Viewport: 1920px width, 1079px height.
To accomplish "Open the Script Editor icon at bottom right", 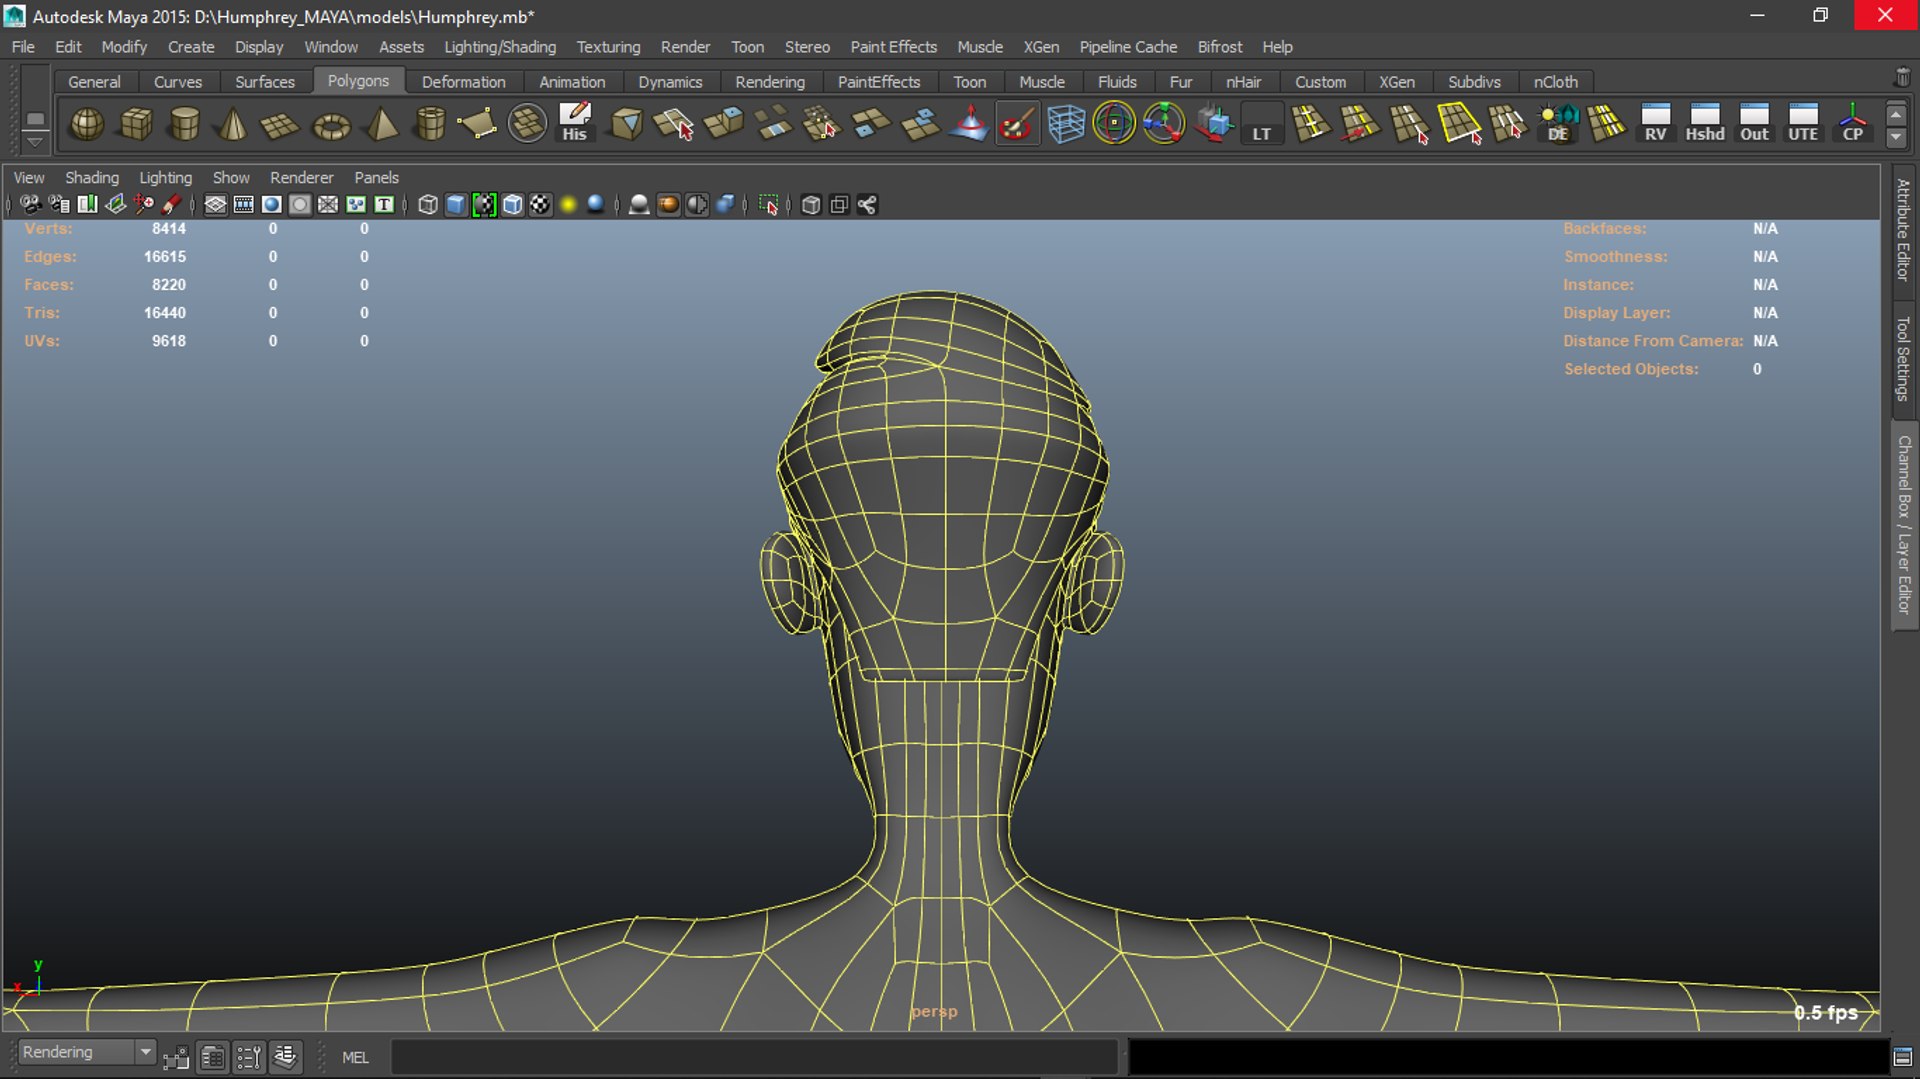I will coord(1903,1057).
